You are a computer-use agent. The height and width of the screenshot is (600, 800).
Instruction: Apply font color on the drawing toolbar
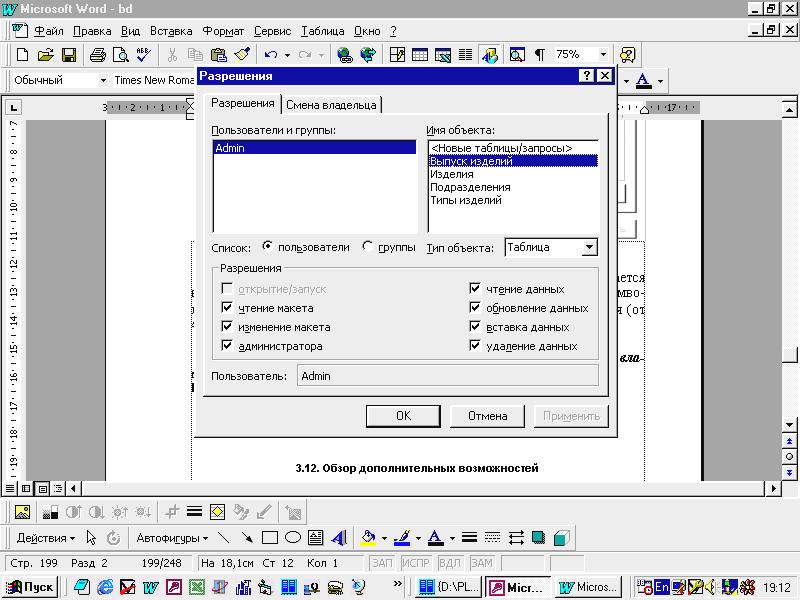[435, 538]
